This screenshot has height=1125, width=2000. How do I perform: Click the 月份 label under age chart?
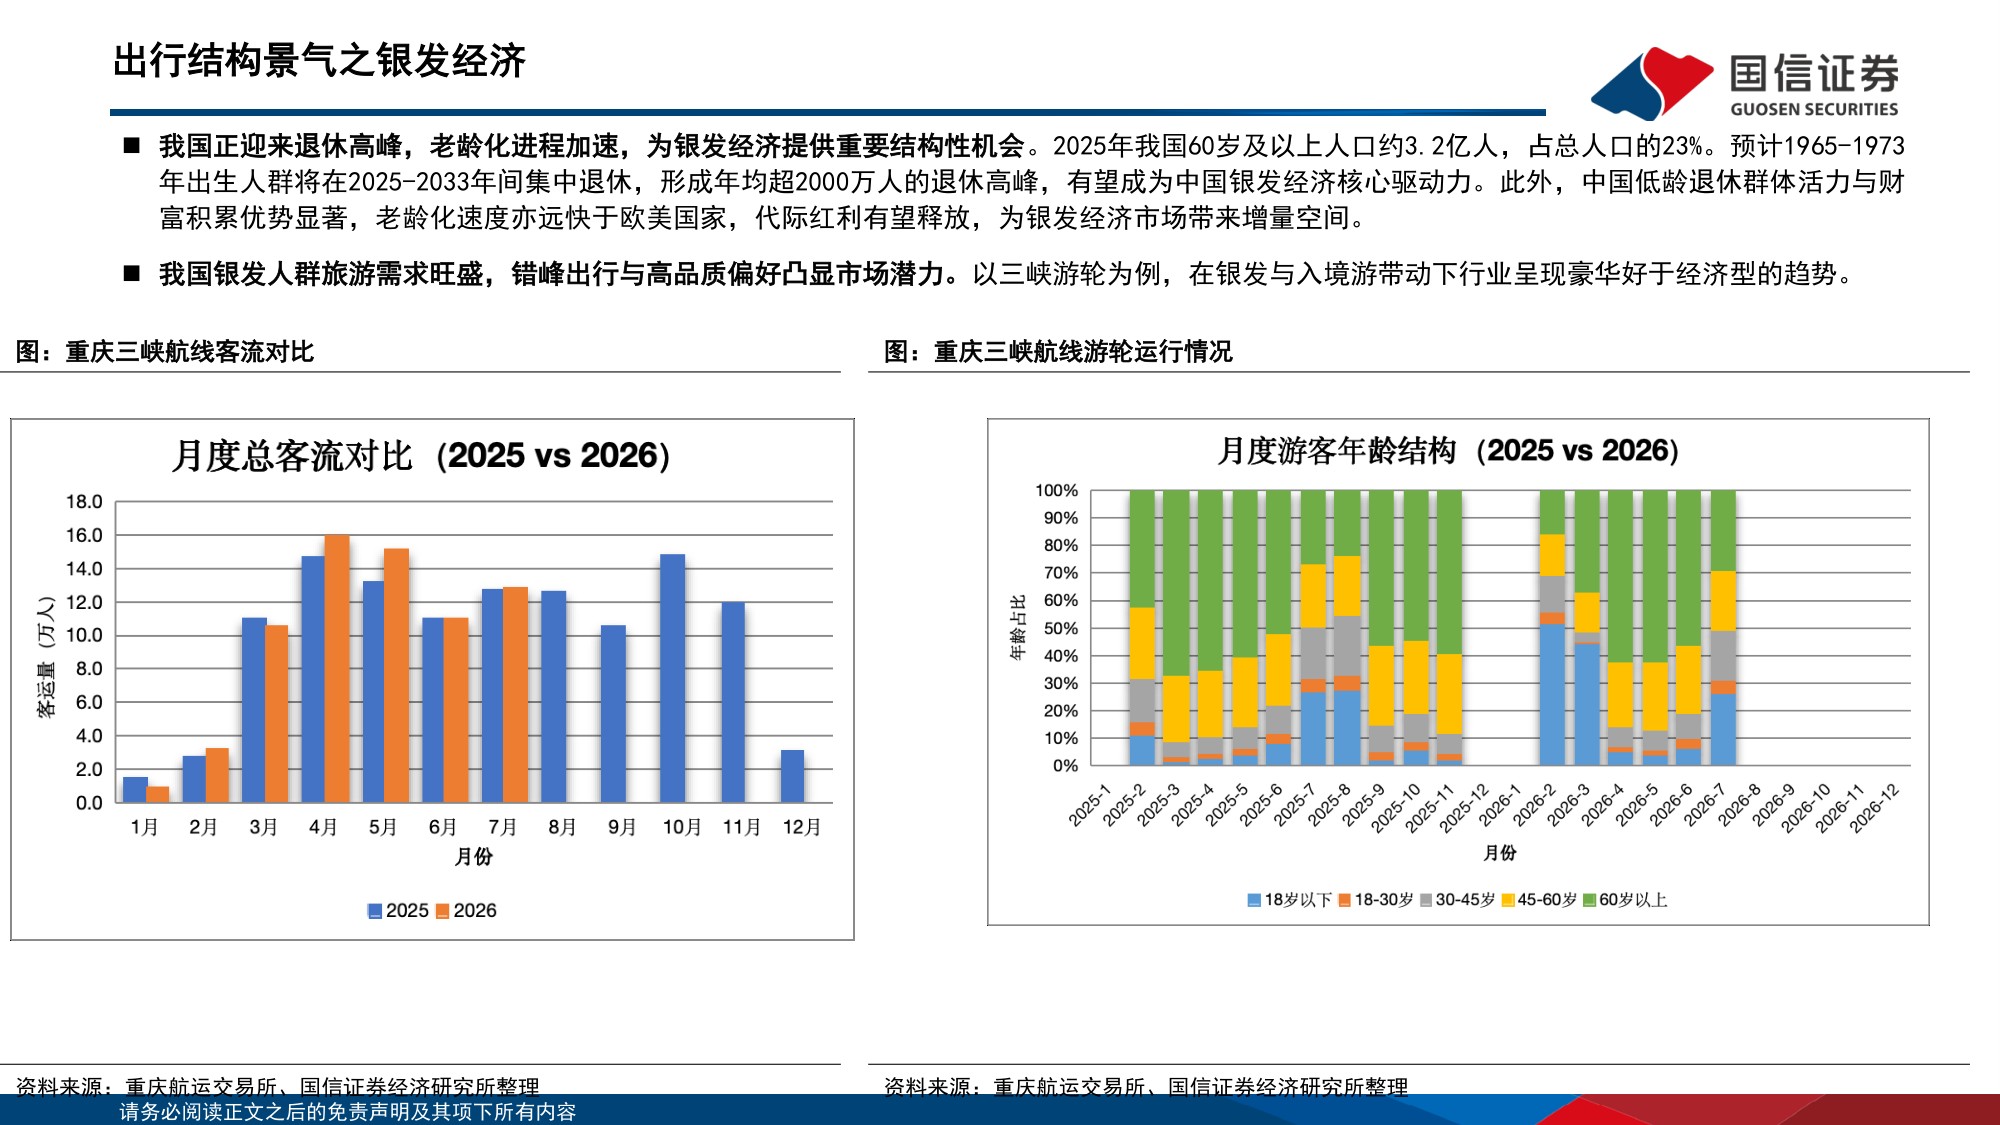point(1500,853)
